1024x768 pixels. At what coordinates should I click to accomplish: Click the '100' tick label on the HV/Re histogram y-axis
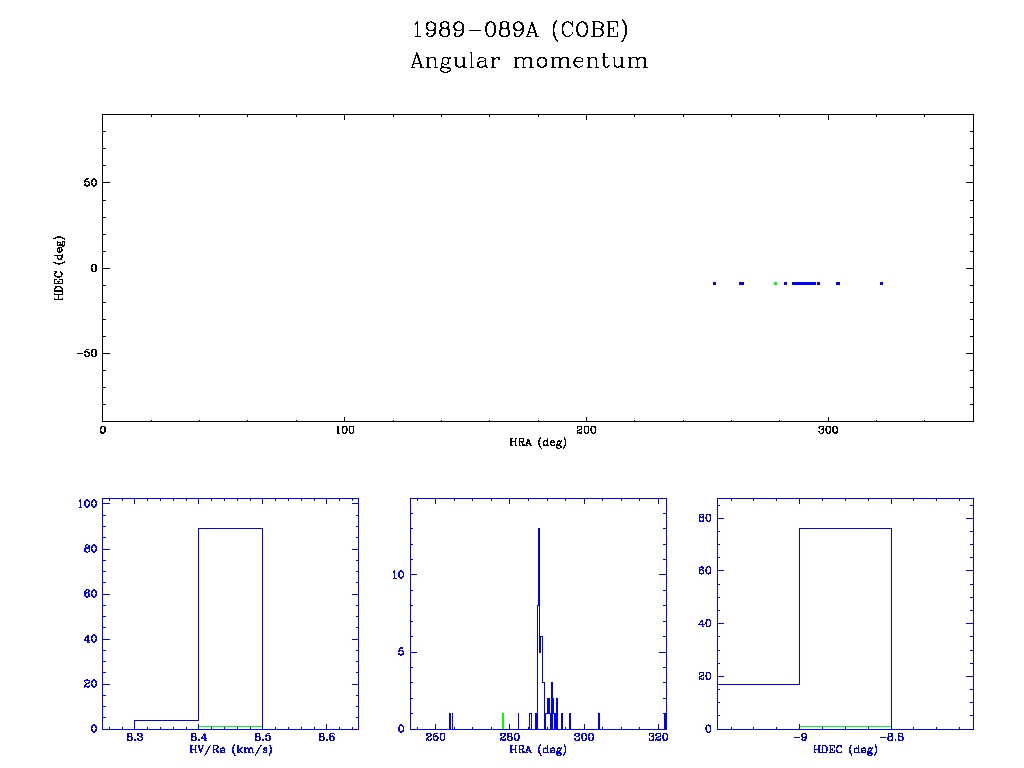coord(88,504)
